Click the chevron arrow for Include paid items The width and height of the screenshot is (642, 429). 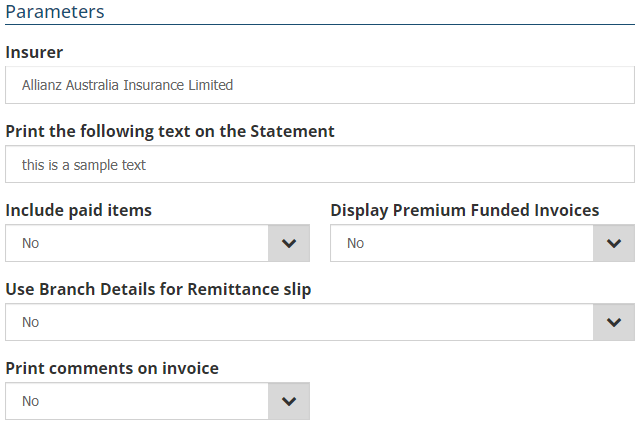point(289,243)
